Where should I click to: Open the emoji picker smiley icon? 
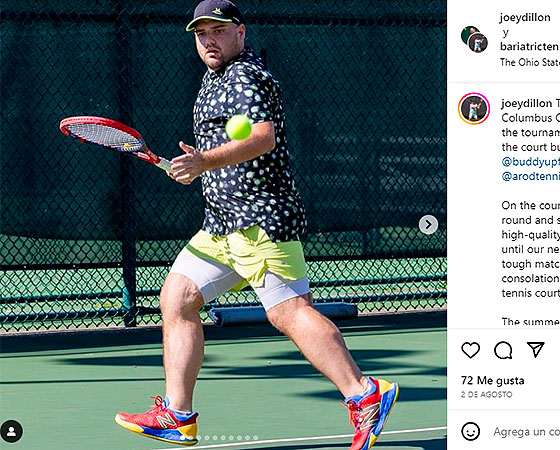tap(471, 431)
